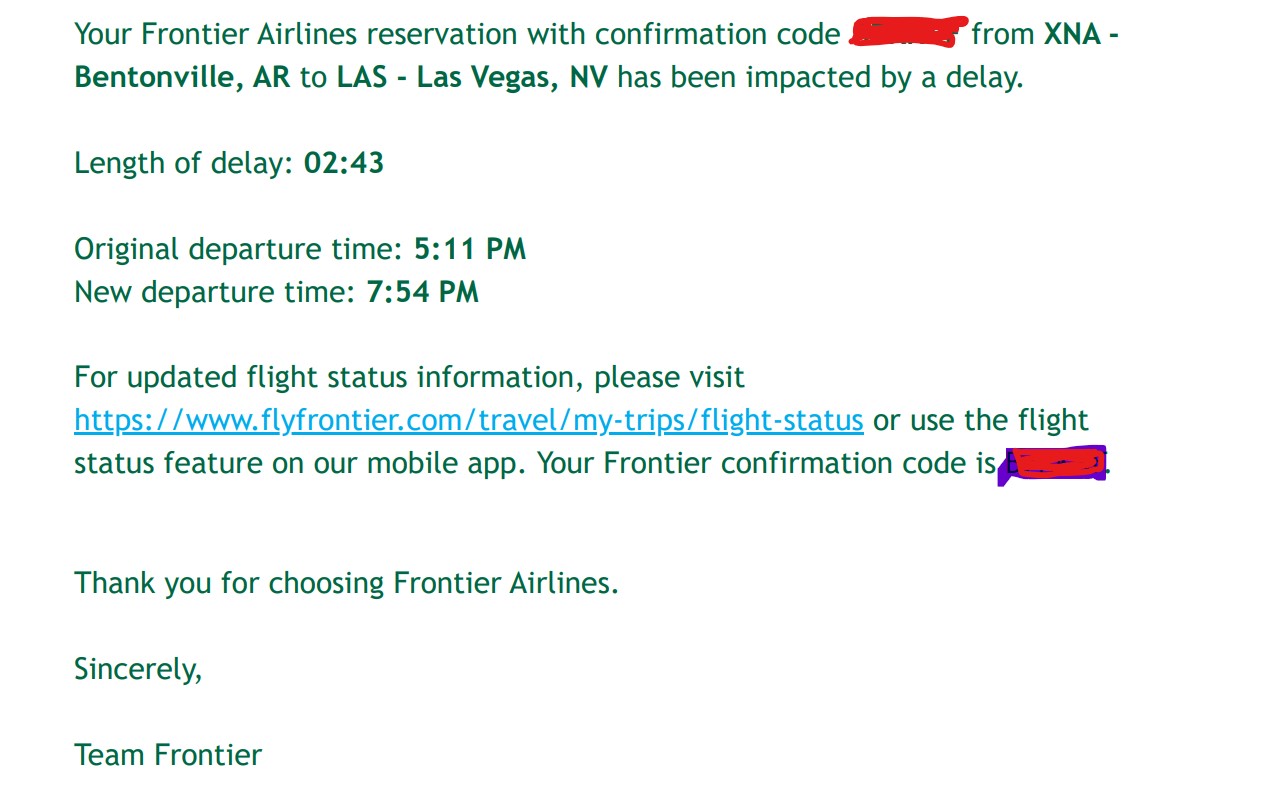This screenshot has height=787, width=1264.
Task: Click the bold text Bentonville, AR
Action: coord(182,77)
